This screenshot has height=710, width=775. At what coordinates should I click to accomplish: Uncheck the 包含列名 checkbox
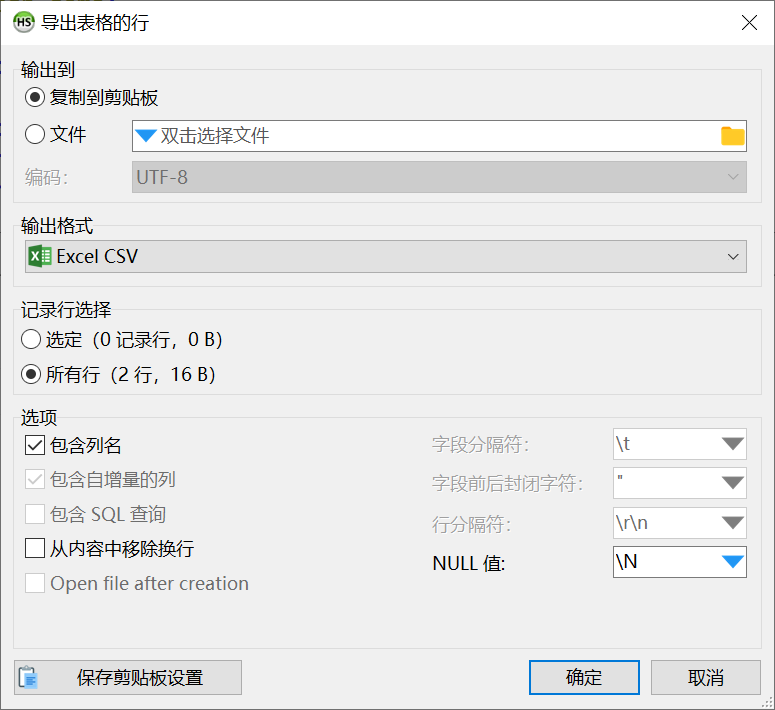click(35, 446)
